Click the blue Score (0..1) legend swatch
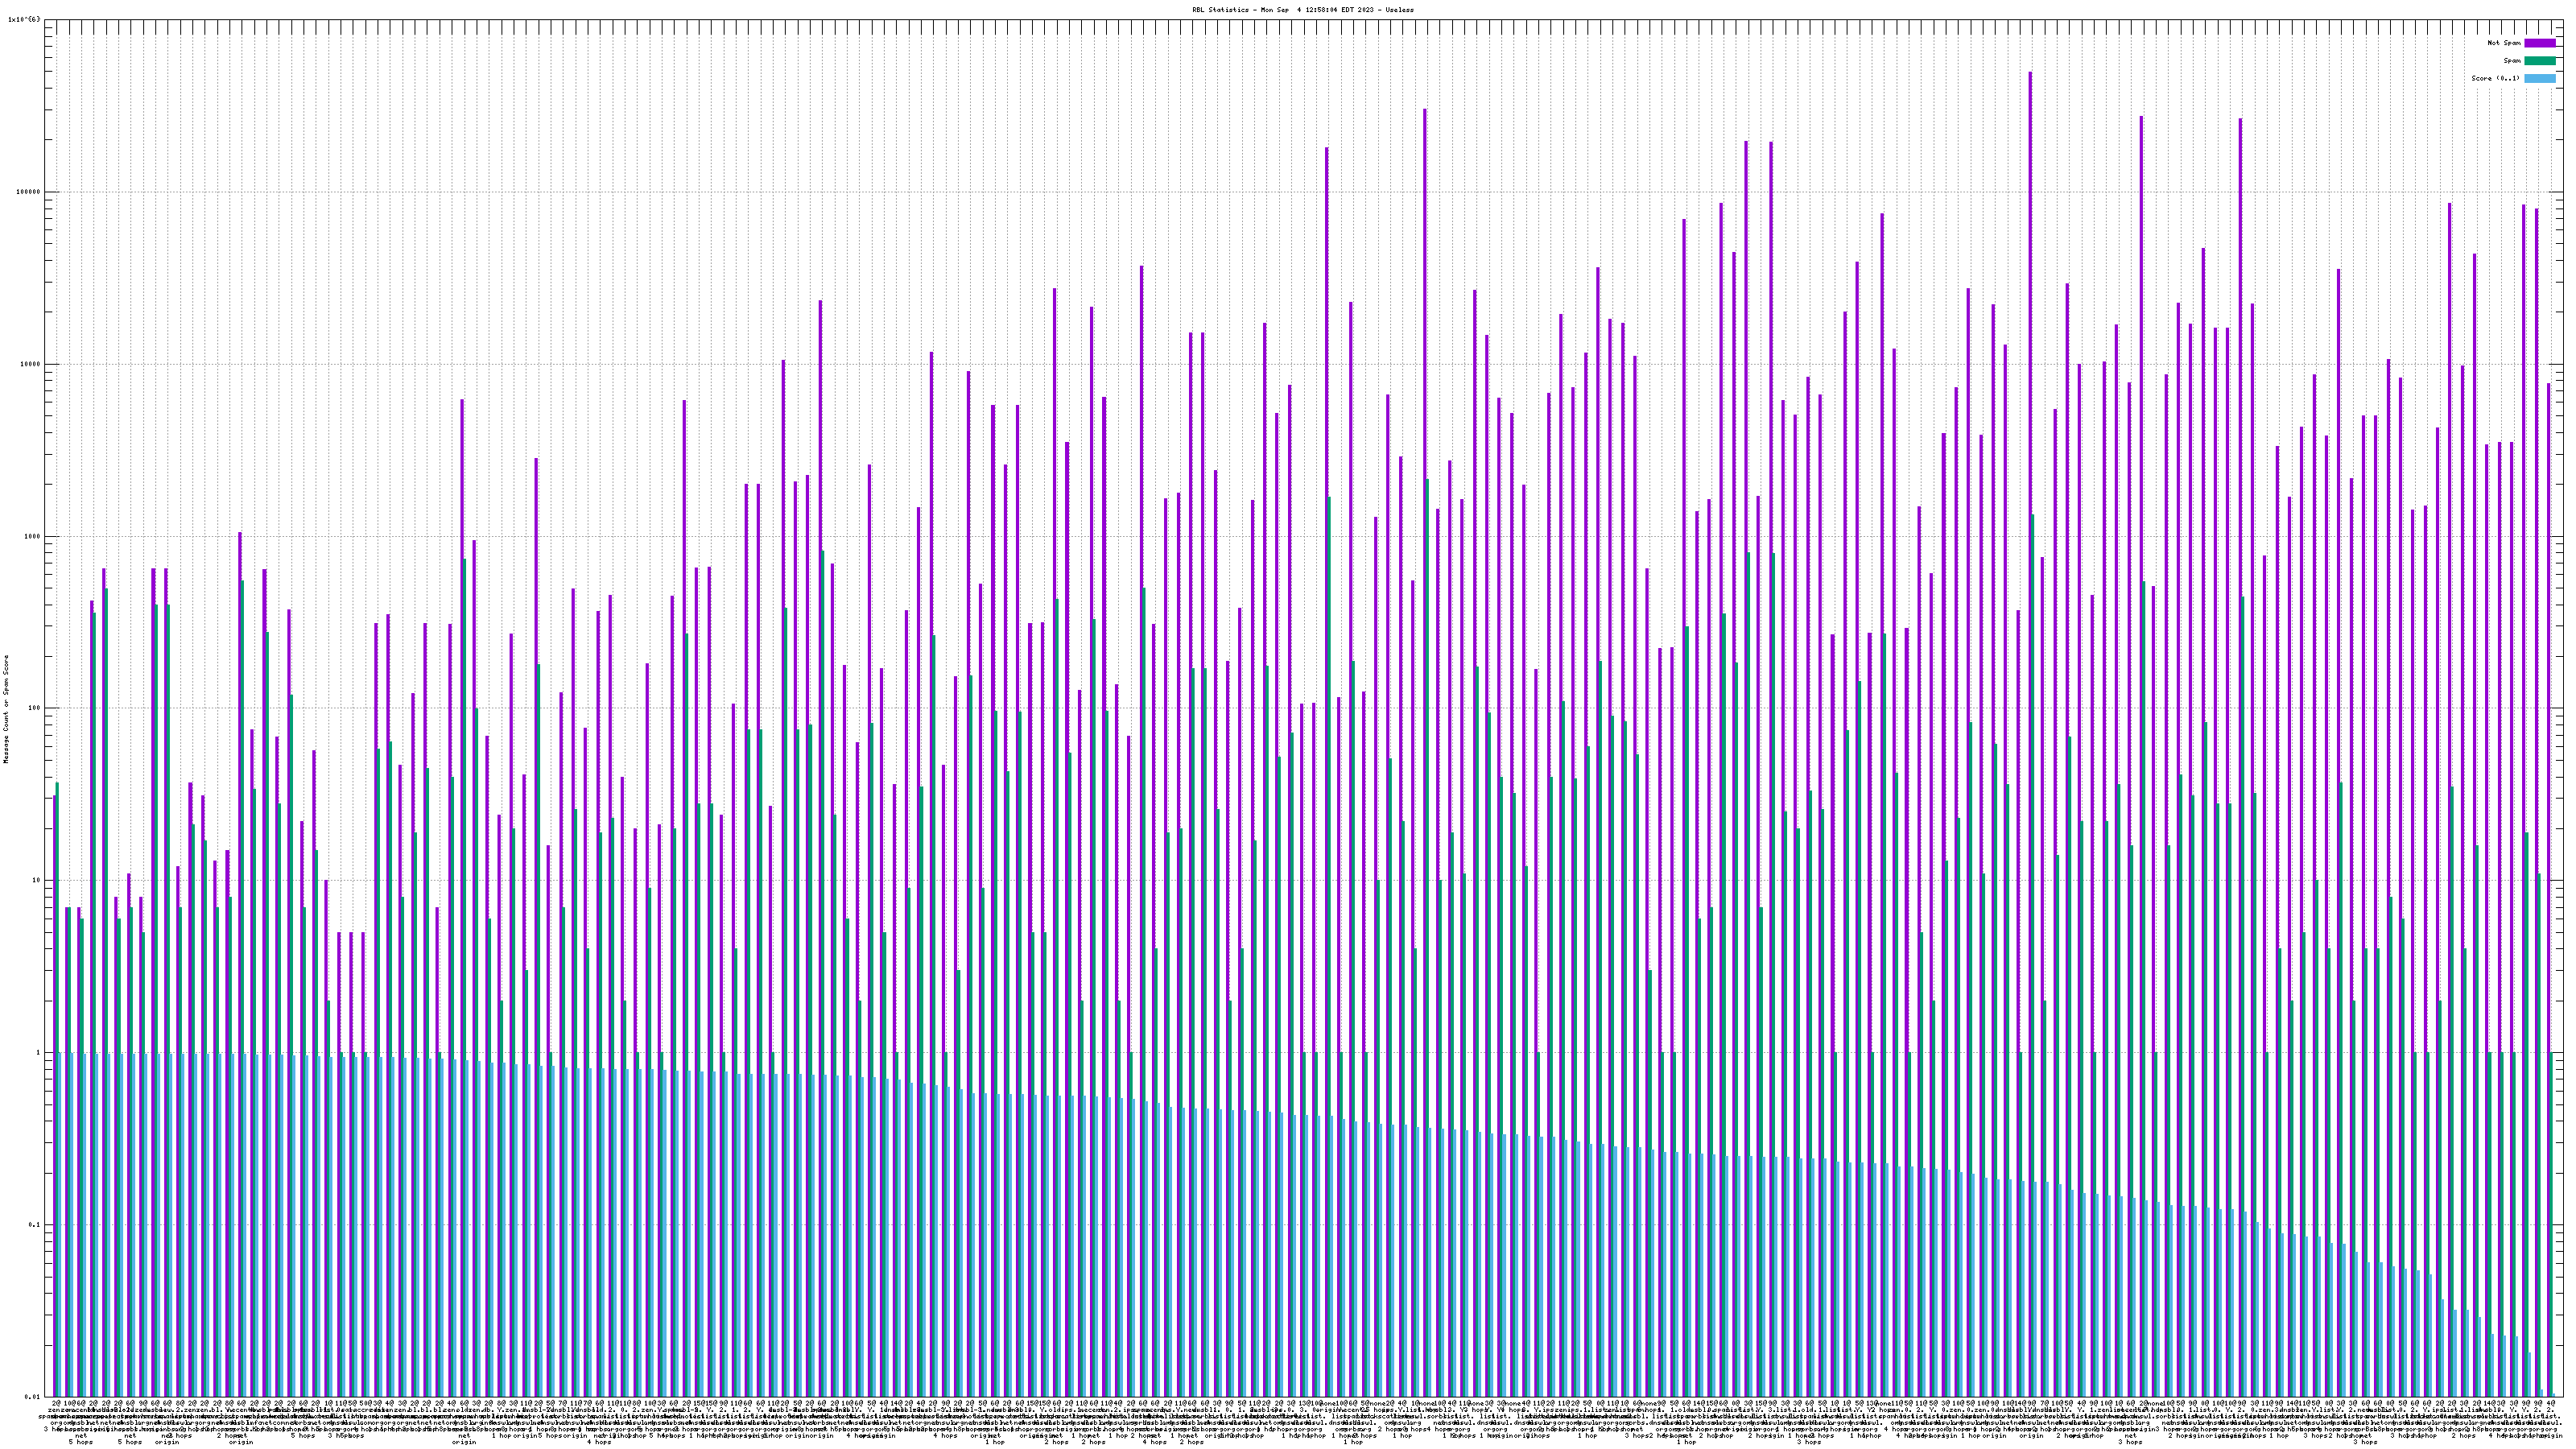 tap(2539, 78)
